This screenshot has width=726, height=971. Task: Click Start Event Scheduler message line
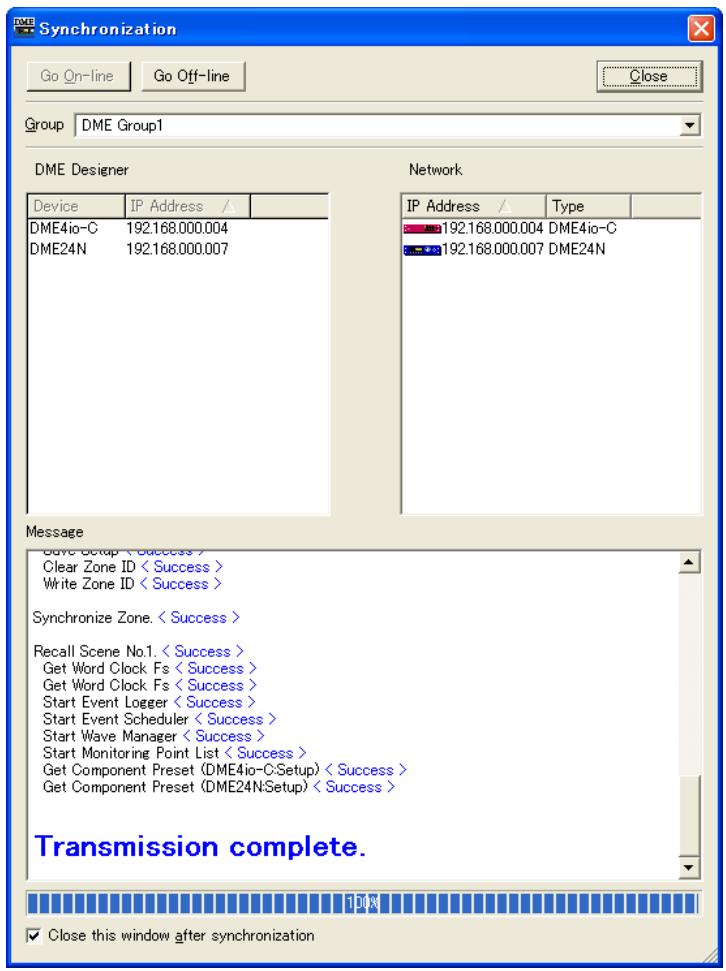pos(160,720)
